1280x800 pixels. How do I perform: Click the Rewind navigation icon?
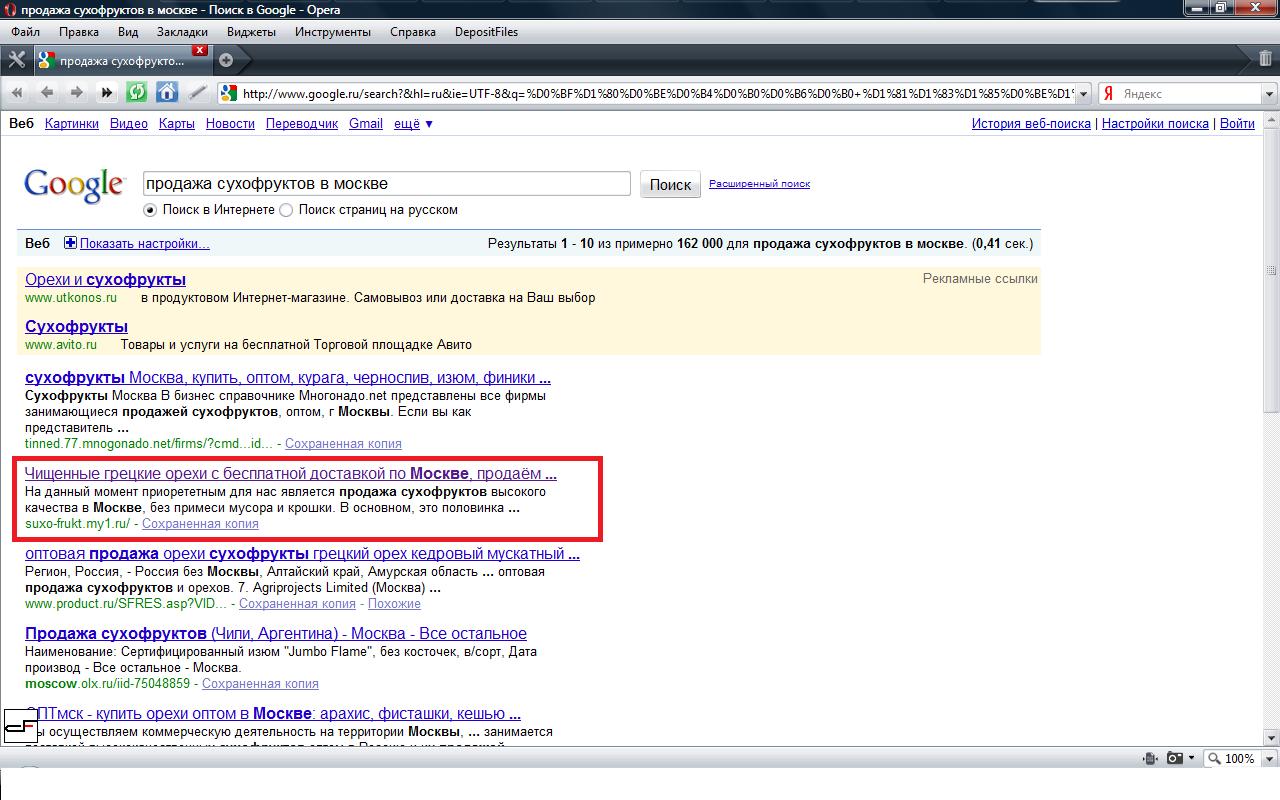coord(17,93)
